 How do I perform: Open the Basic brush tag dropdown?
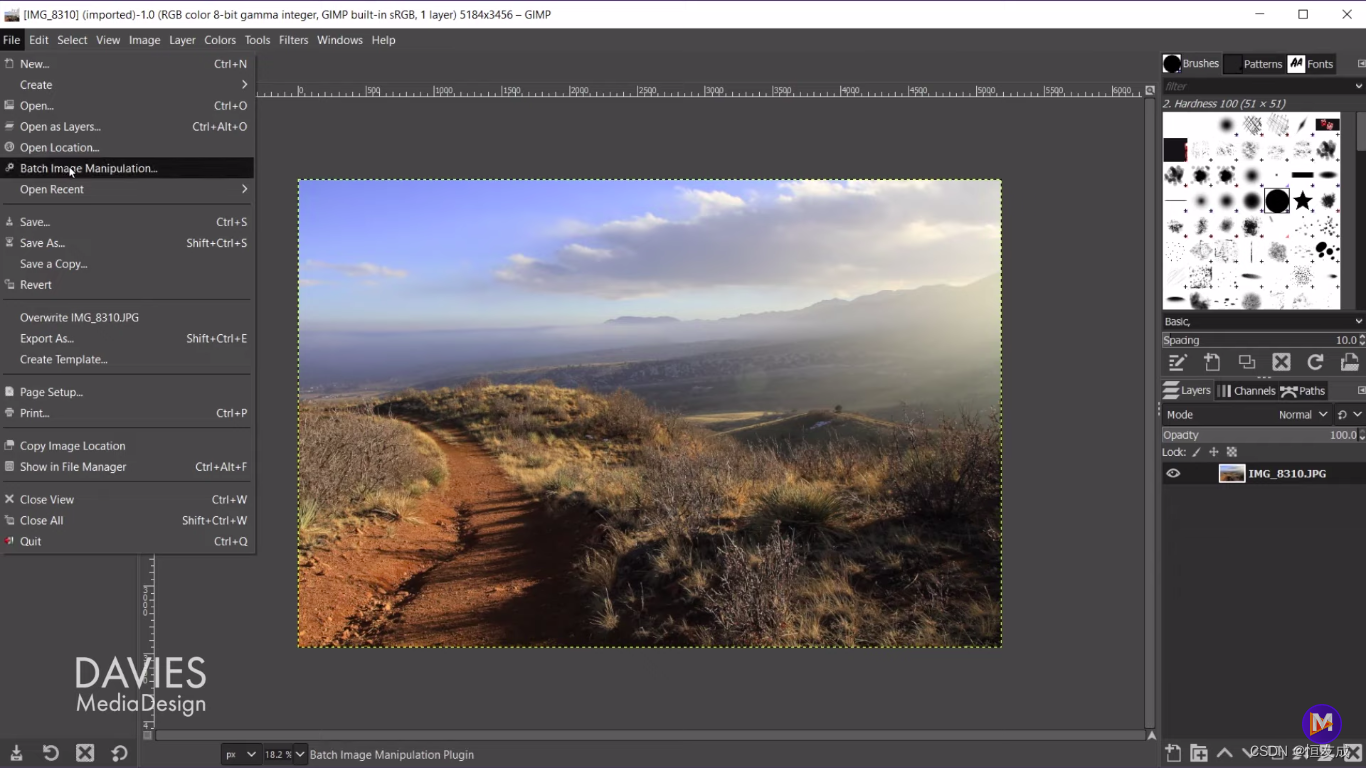pos(1358,321)
